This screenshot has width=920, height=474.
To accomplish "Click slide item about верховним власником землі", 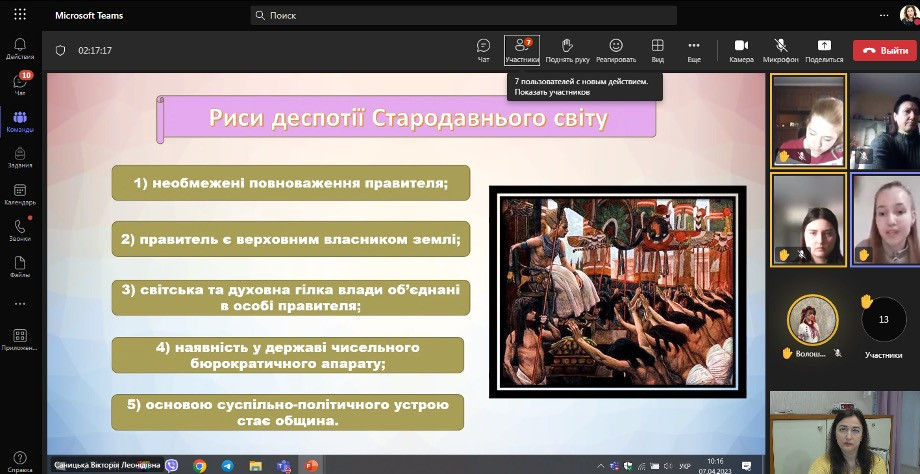I will click(291, 239).
